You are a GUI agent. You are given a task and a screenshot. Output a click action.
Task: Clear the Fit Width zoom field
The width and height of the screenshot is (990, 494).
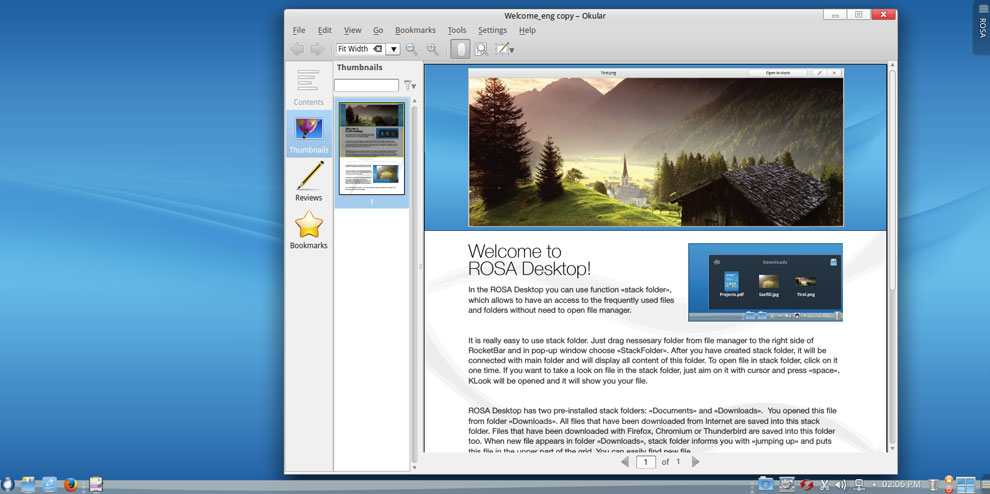[x=377, y=49]
